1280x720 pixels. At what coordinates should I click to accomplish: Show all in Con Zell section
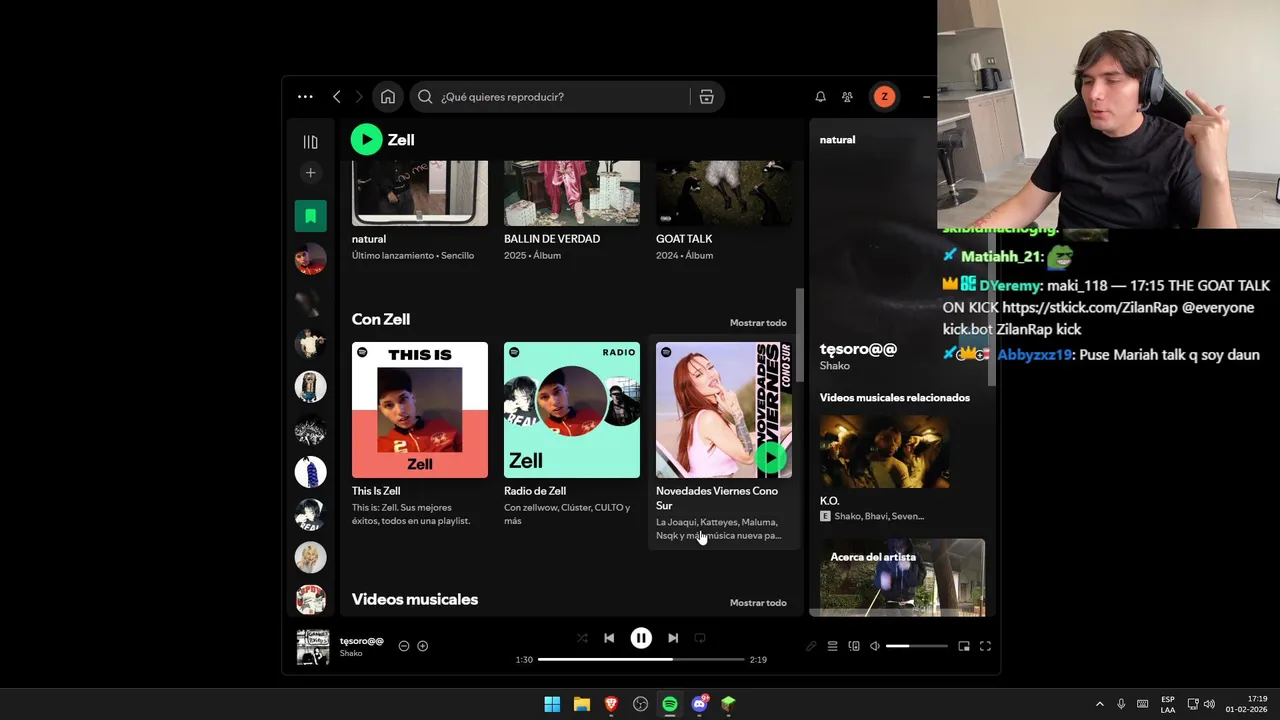758,323
